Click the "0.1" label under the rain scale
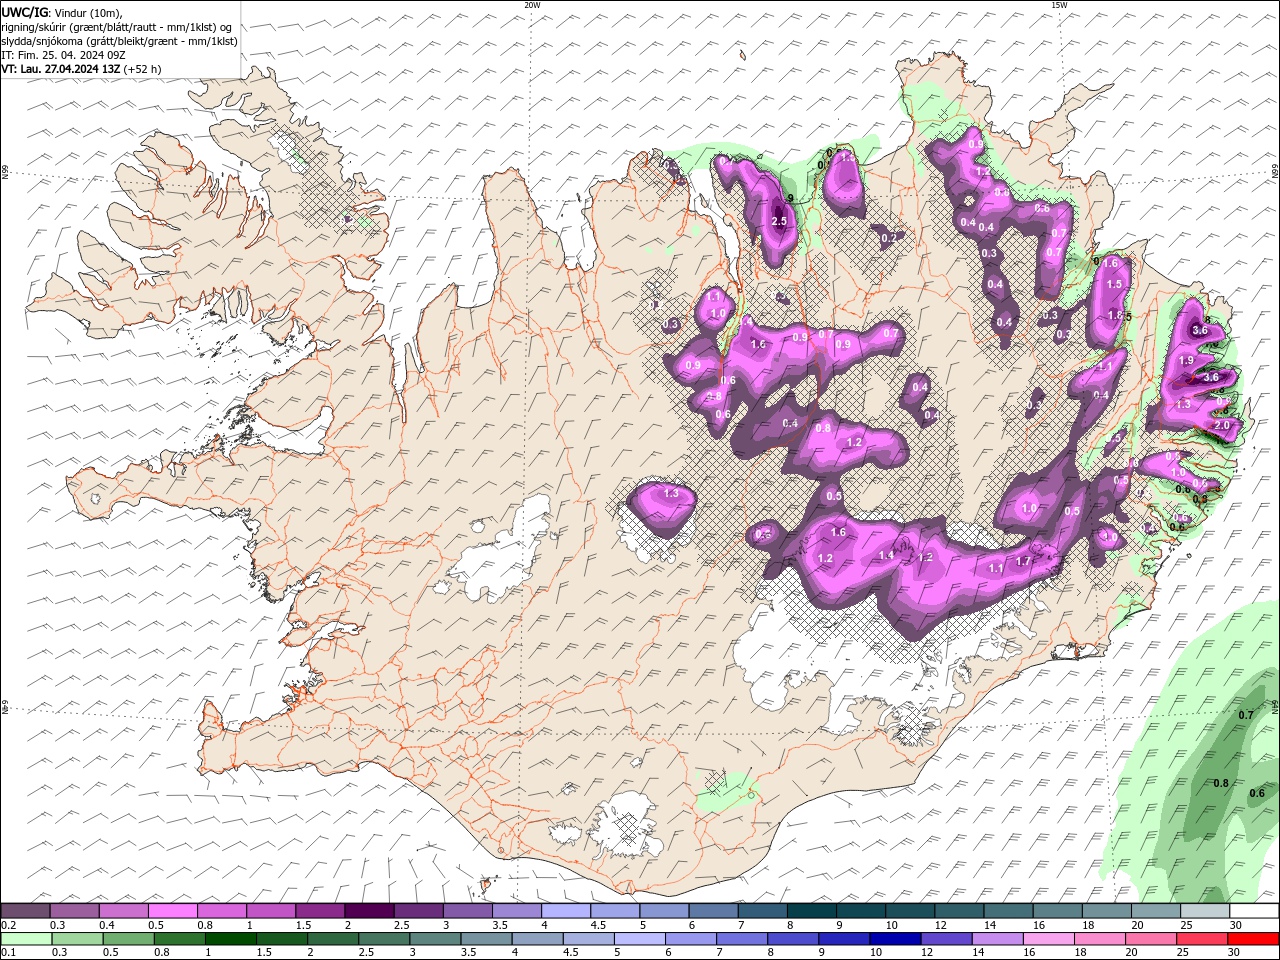The width and height of the screenshot is (1280, 960). (8, 953)
